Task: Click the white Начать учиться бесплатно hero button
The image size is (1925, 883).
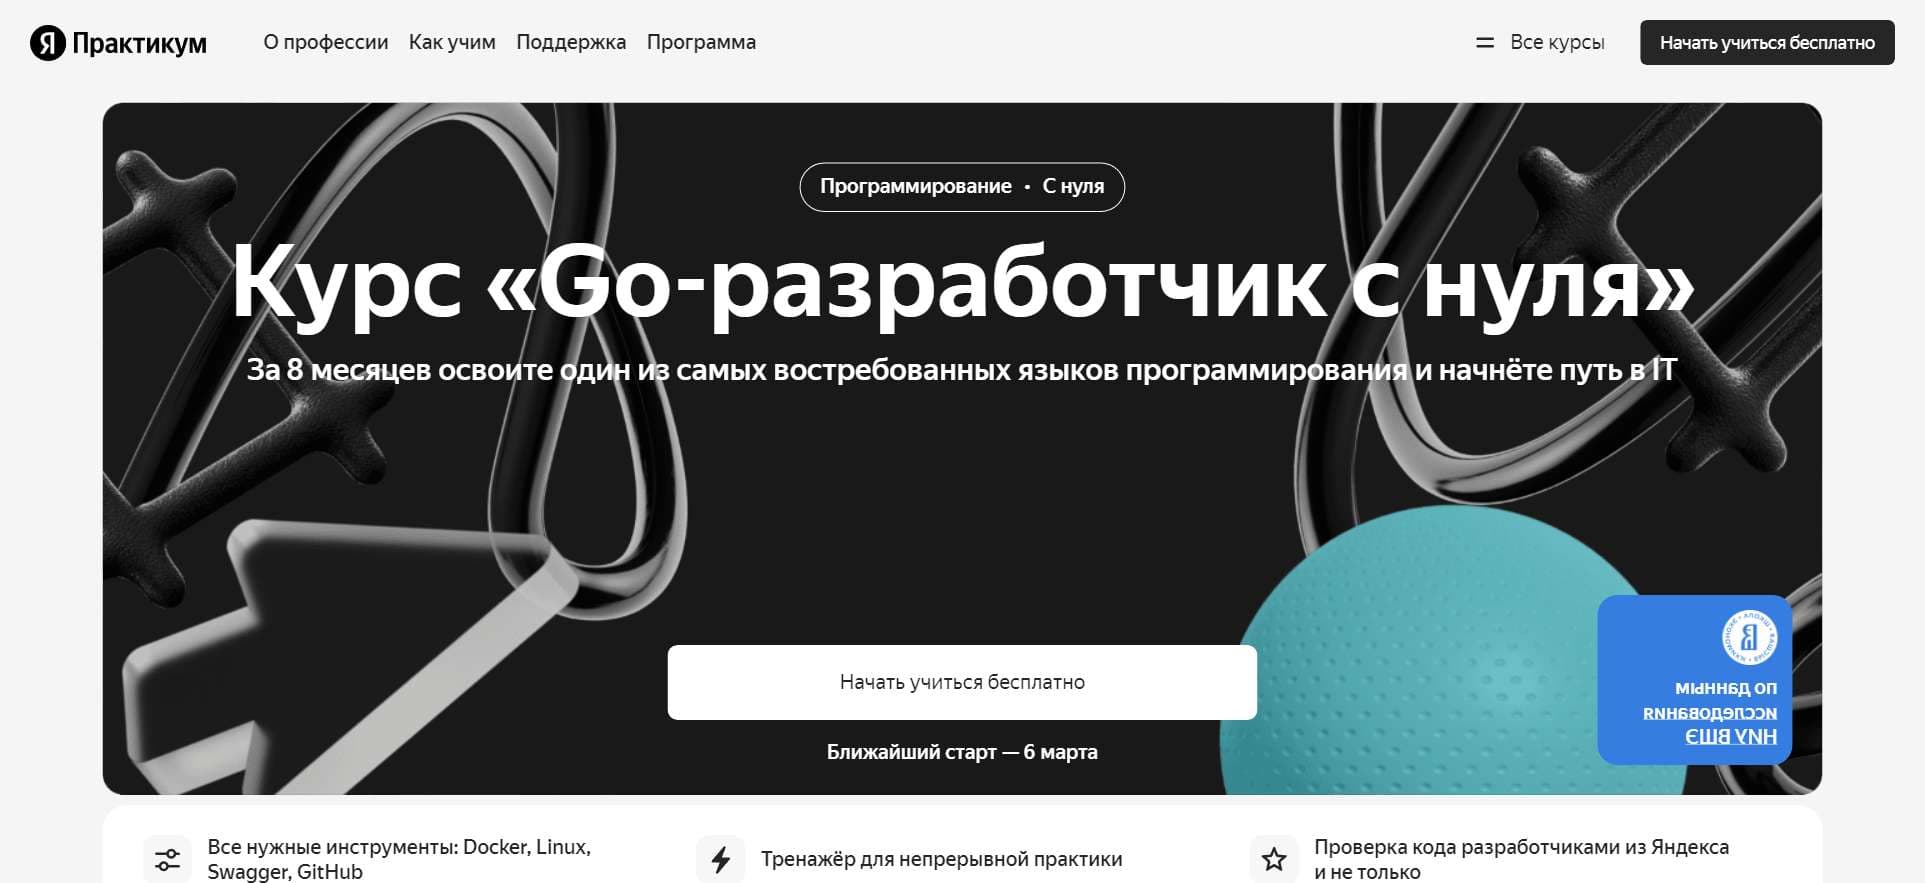Action: coord(962,682)
